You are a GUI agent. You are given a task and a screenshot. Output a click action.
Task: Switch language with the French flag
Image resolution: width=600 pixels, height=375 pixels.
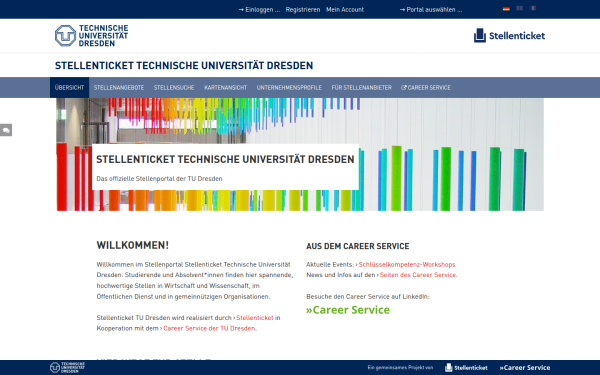[x=533, y=8]
